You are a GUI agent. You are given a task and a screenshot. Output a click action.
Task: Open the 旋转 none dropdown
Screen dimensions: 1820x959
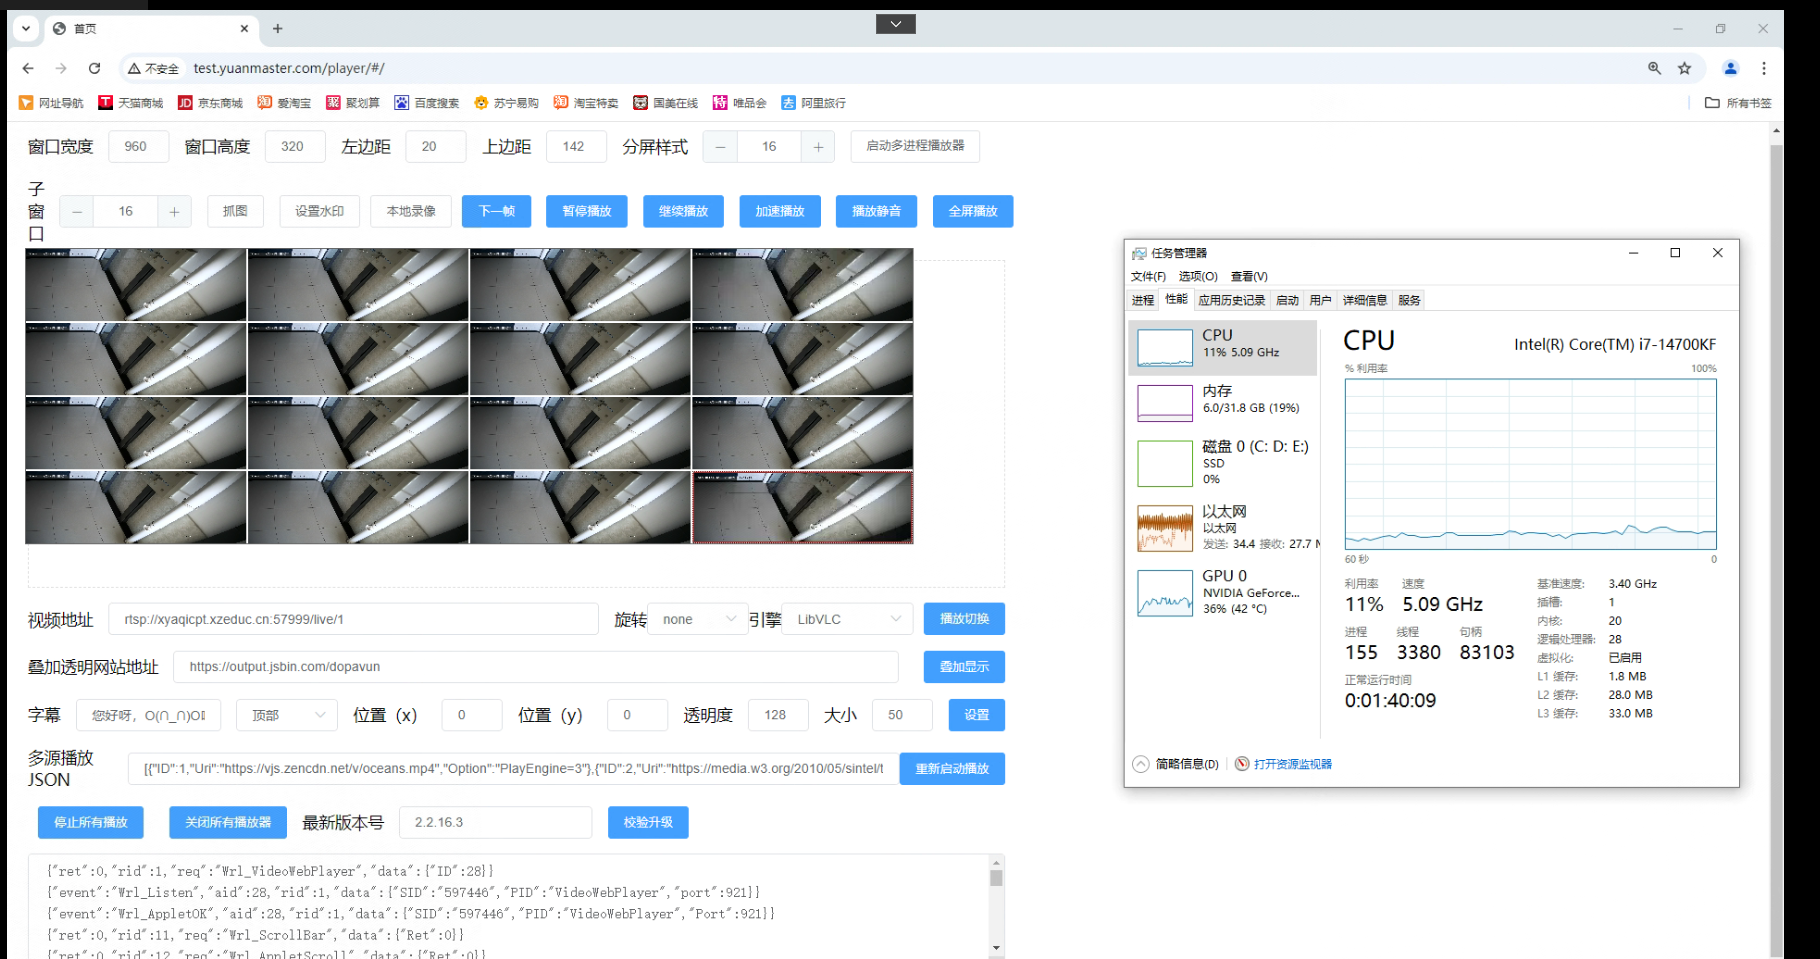click(x=698, y=619)
